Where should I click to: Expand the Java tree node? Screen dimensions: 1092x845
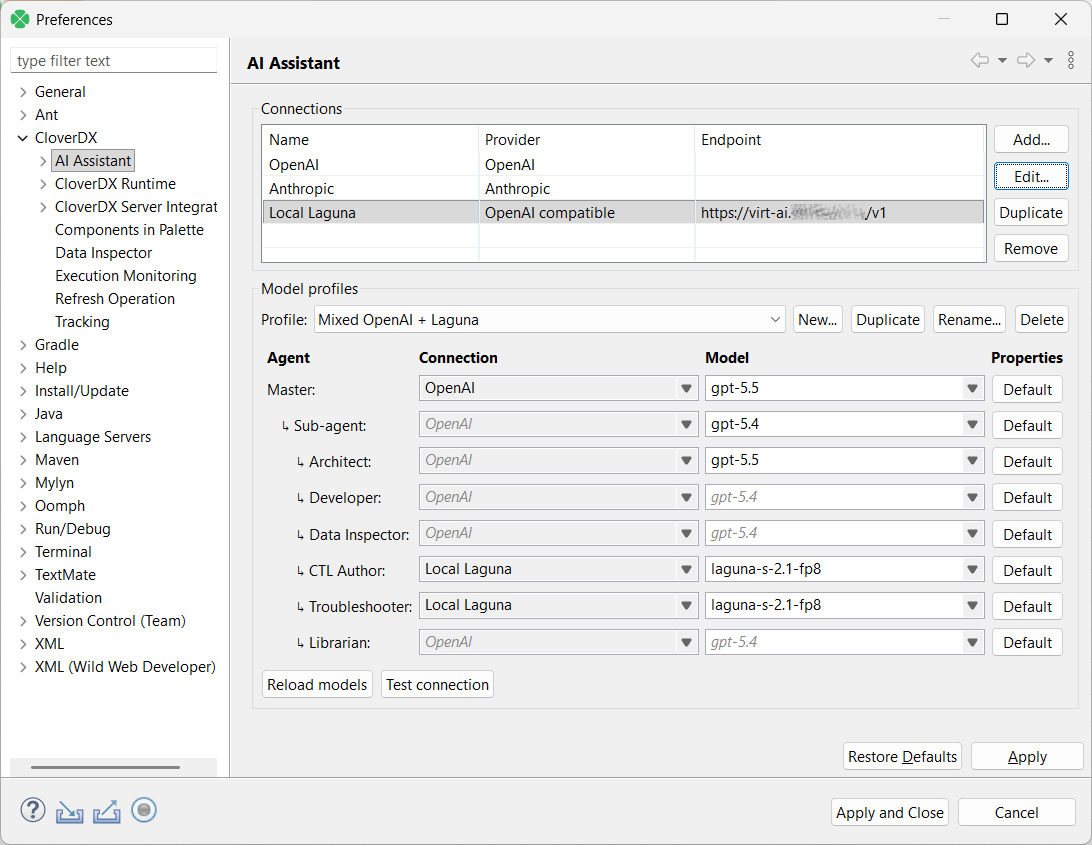click(23, 414)
